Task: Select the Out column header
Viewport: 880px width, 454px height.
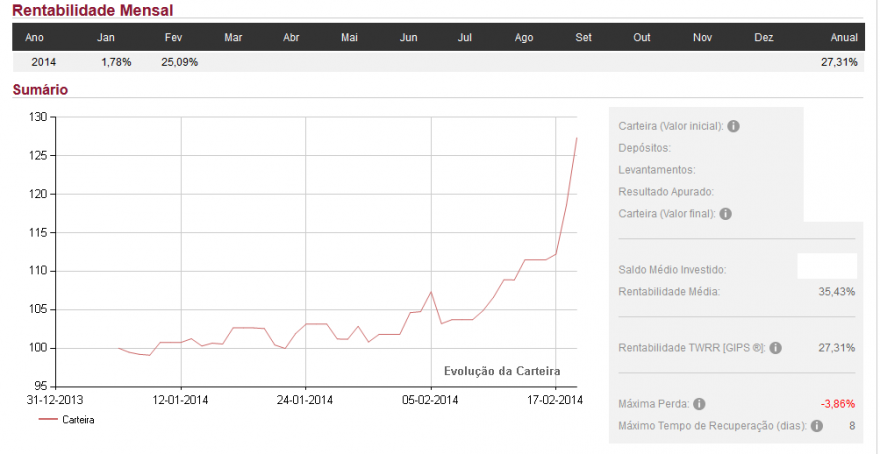Action: pos(641,38)
